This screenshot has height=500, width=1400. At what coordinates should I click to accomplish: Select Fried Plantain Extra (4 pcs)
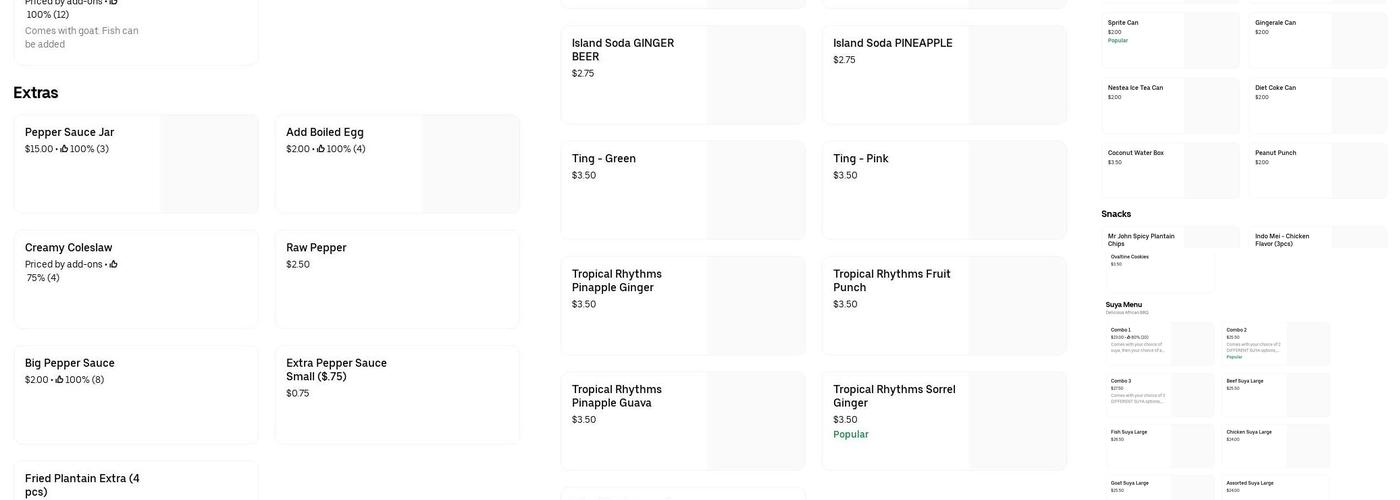pos(135,482)
